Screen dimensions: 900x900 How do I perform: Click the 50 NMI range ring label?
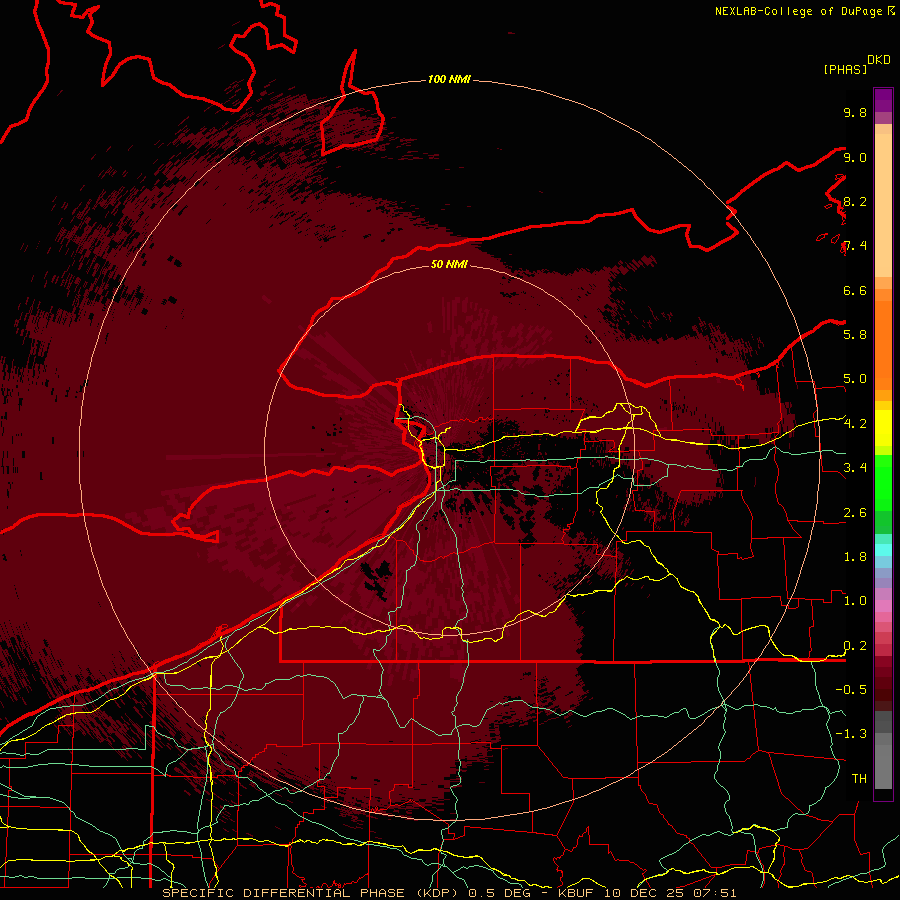(x=449, y=264)
